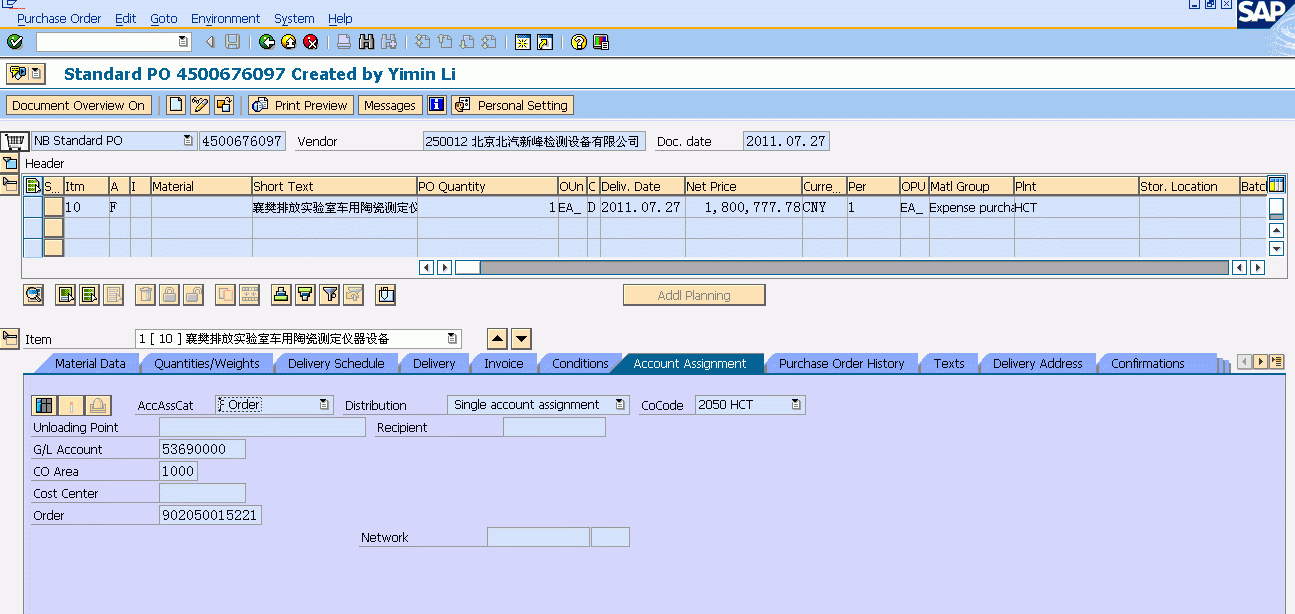Click the select all items icon in table header
This screenshot has height=614, width=1295.
coord(33,186)
